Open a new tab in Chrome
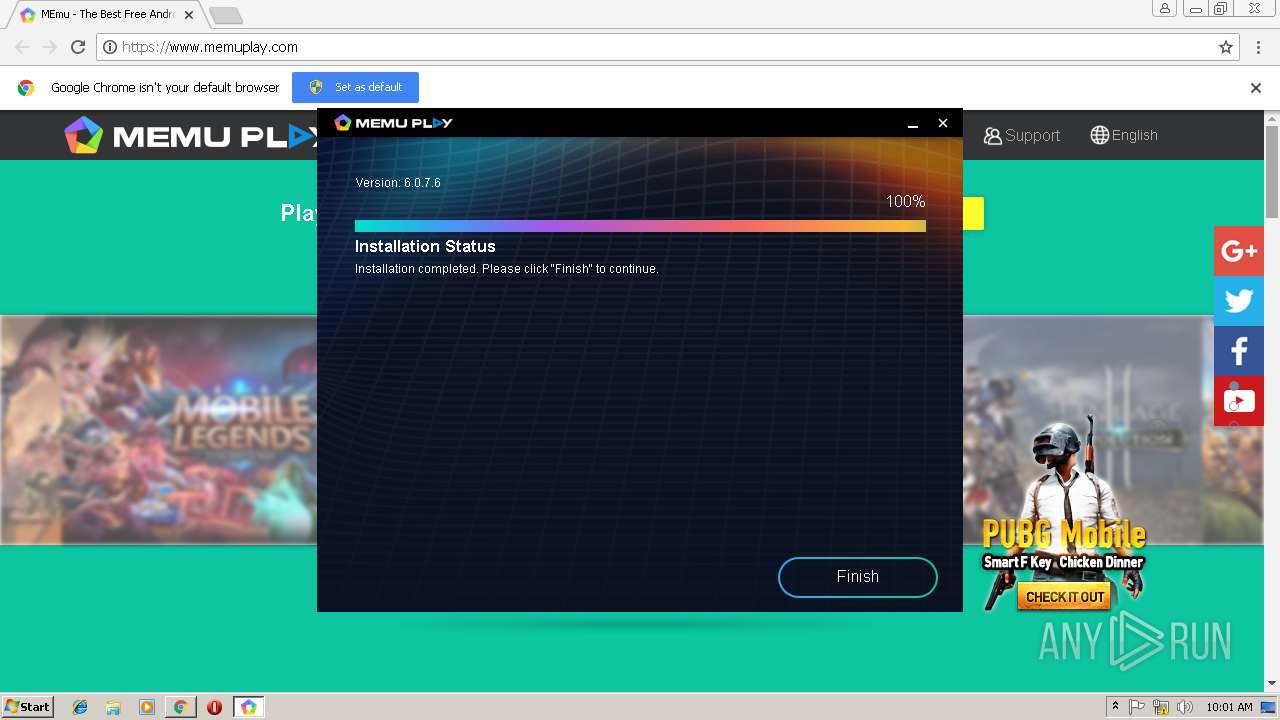 pos(226,16)
